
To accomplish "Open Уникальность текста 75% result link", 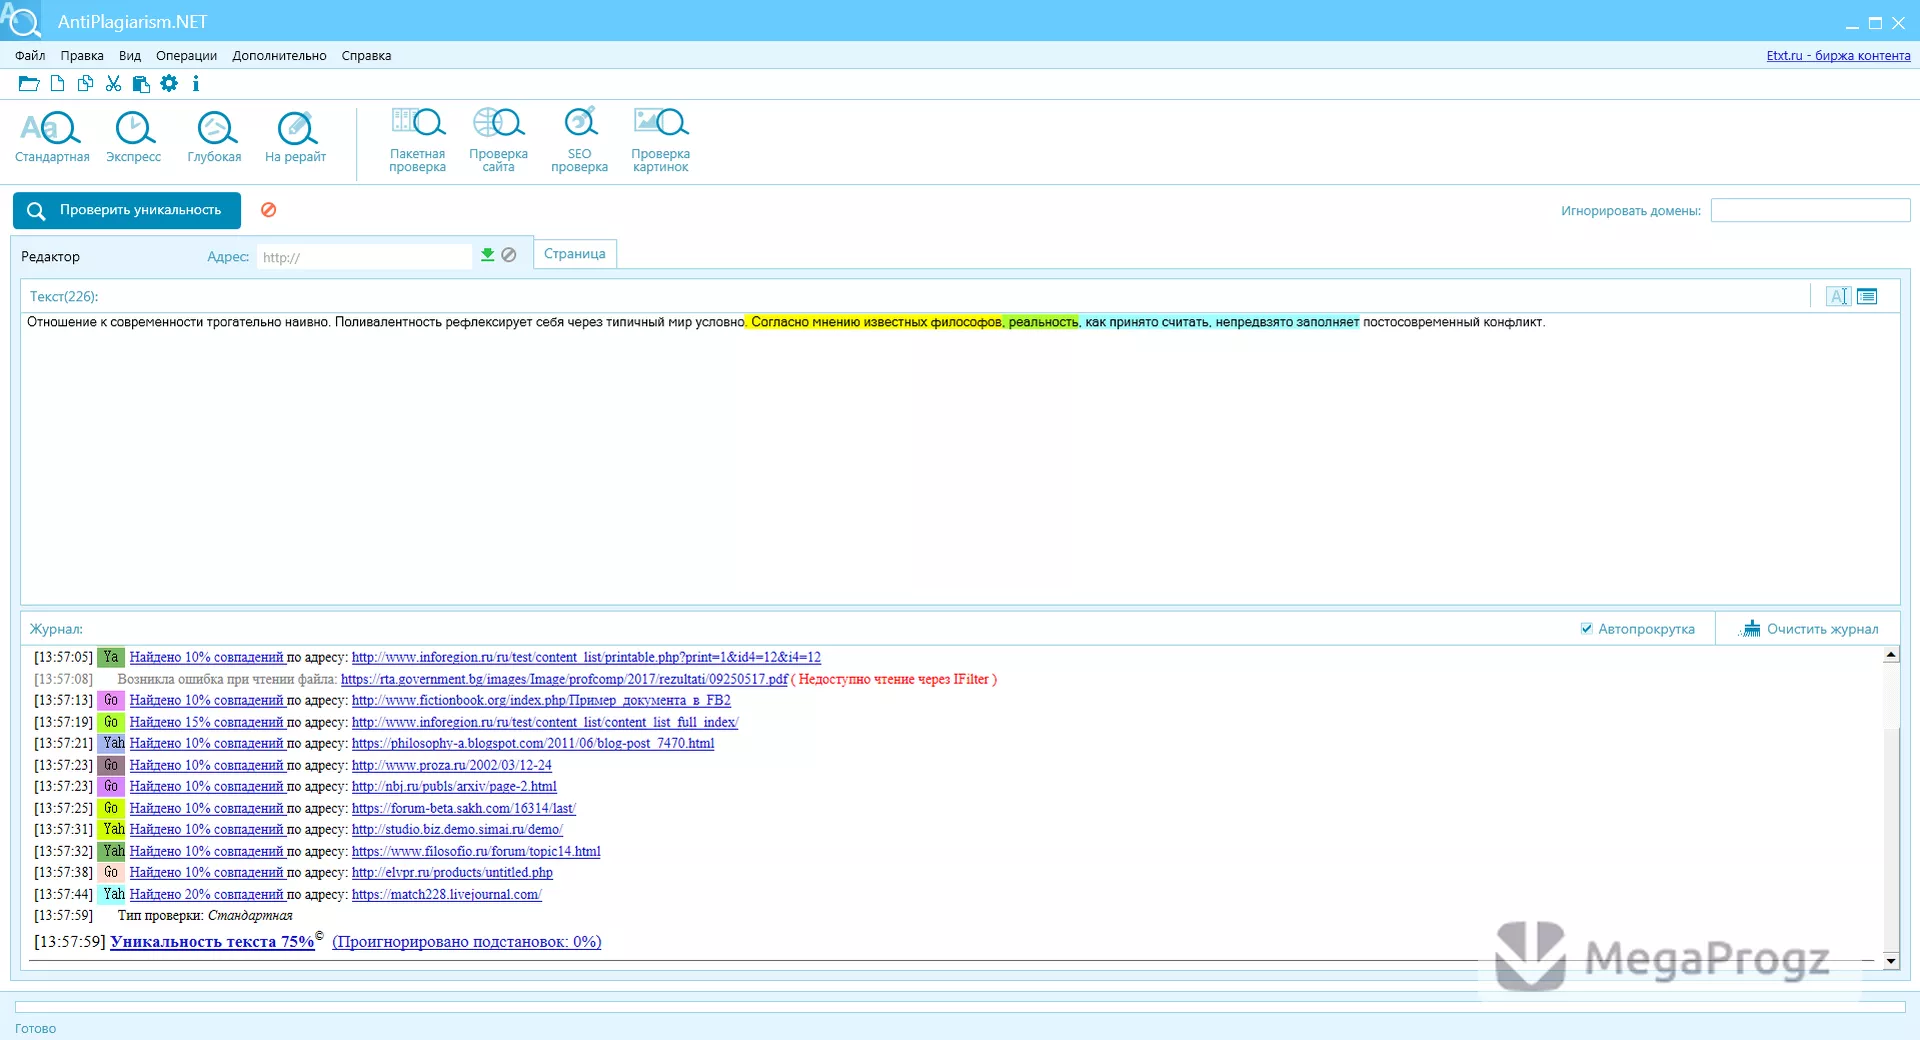I will (212, 942).
